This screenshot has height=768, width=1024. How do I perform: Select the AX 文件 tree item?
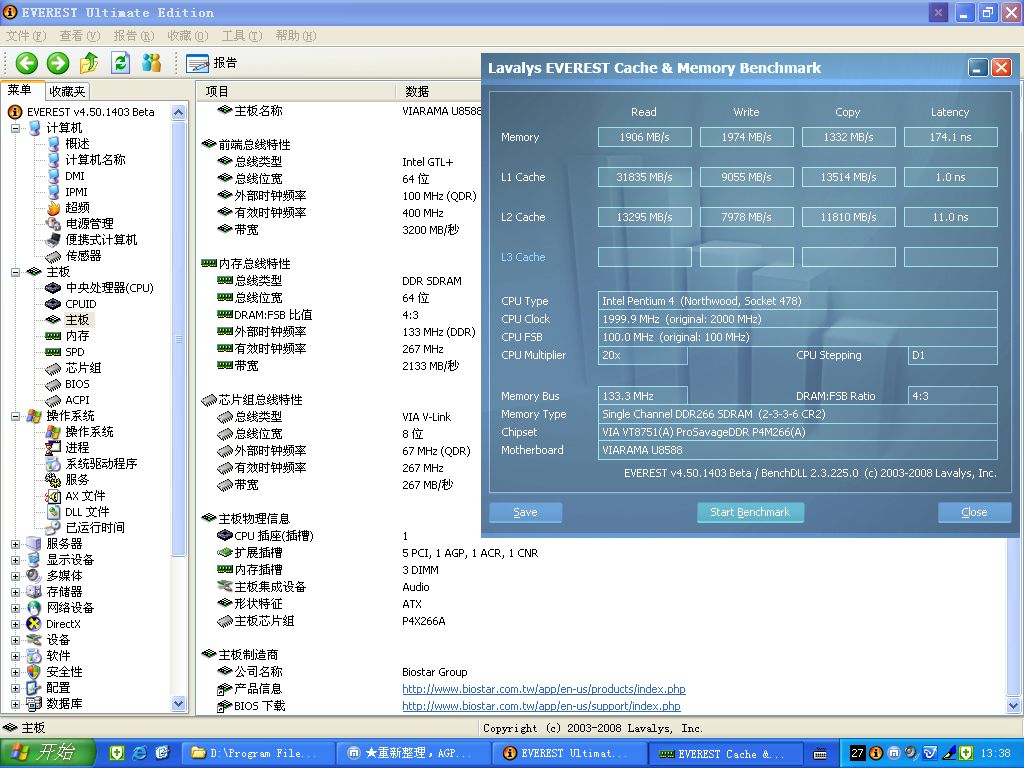tap(85, 496)
